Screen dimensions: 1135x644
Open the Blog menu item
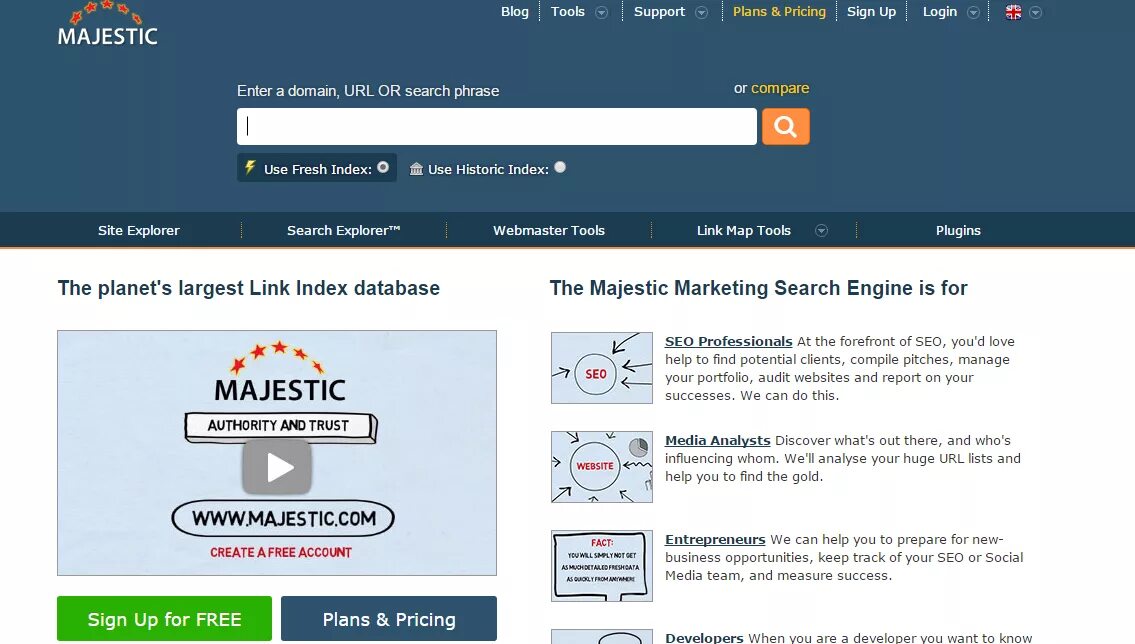(515, 12)
